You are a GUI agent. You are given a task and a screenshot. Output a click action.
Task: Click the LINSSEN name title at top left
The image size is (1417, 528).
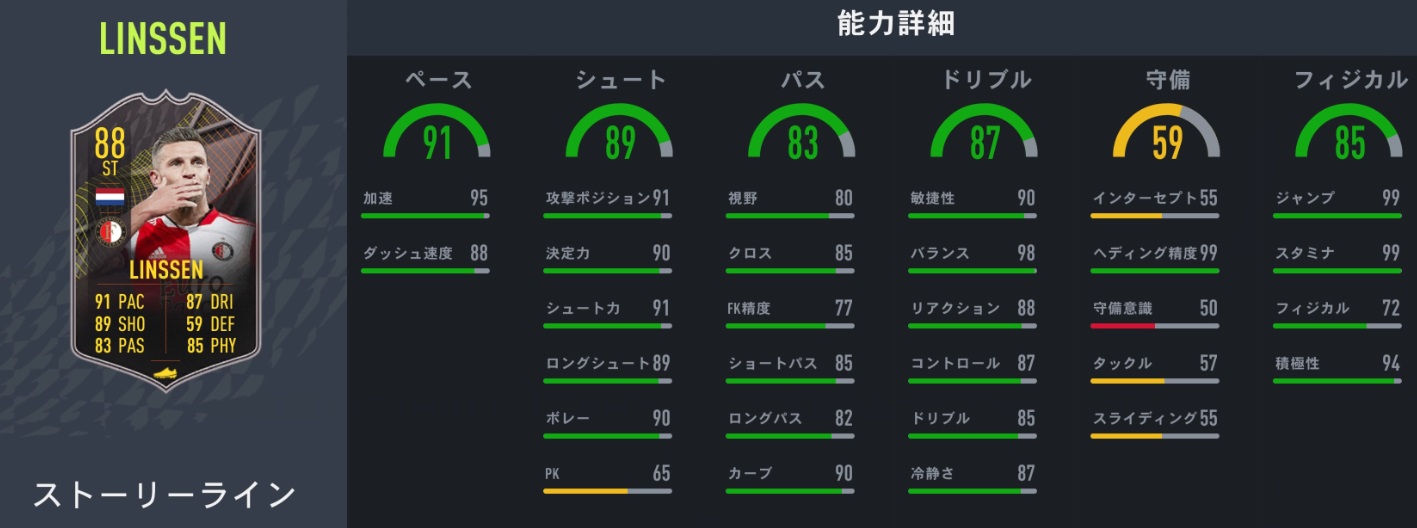(x=163, y=38)
